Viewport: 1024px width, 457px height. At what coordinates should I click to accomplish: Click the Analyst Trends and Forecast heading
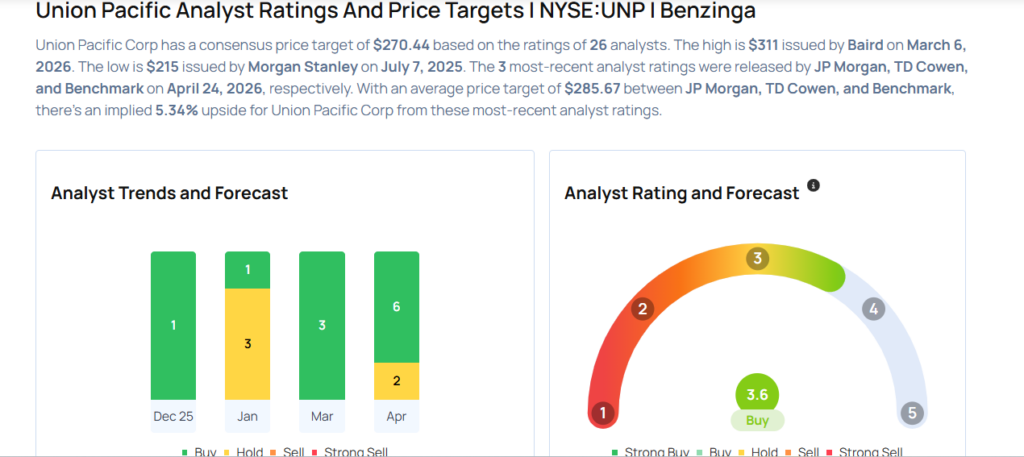point(169,193)
